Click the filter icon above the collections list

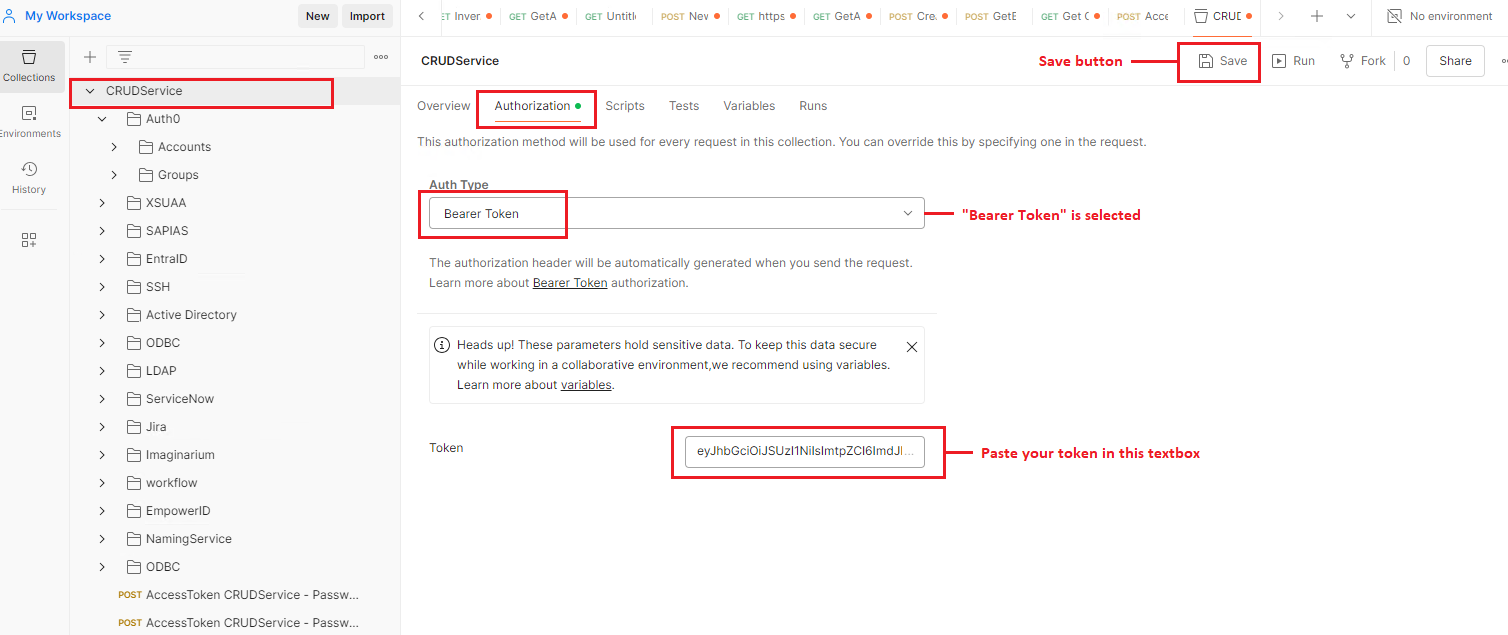(125, 57)
